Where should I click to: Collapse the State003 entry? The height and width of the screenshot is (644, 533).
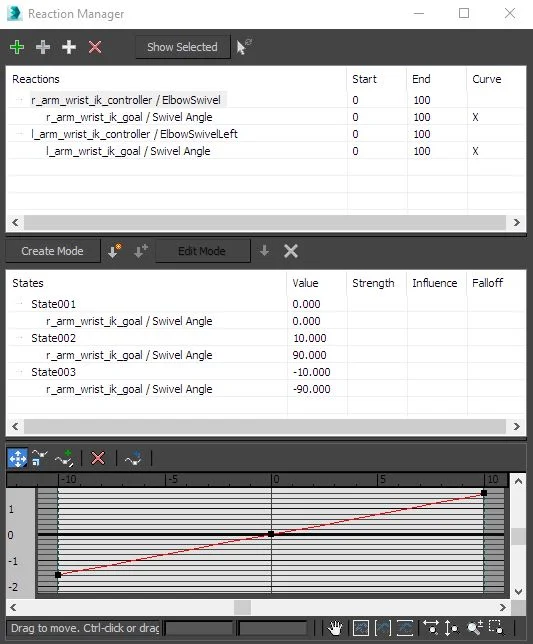(19, 372)
